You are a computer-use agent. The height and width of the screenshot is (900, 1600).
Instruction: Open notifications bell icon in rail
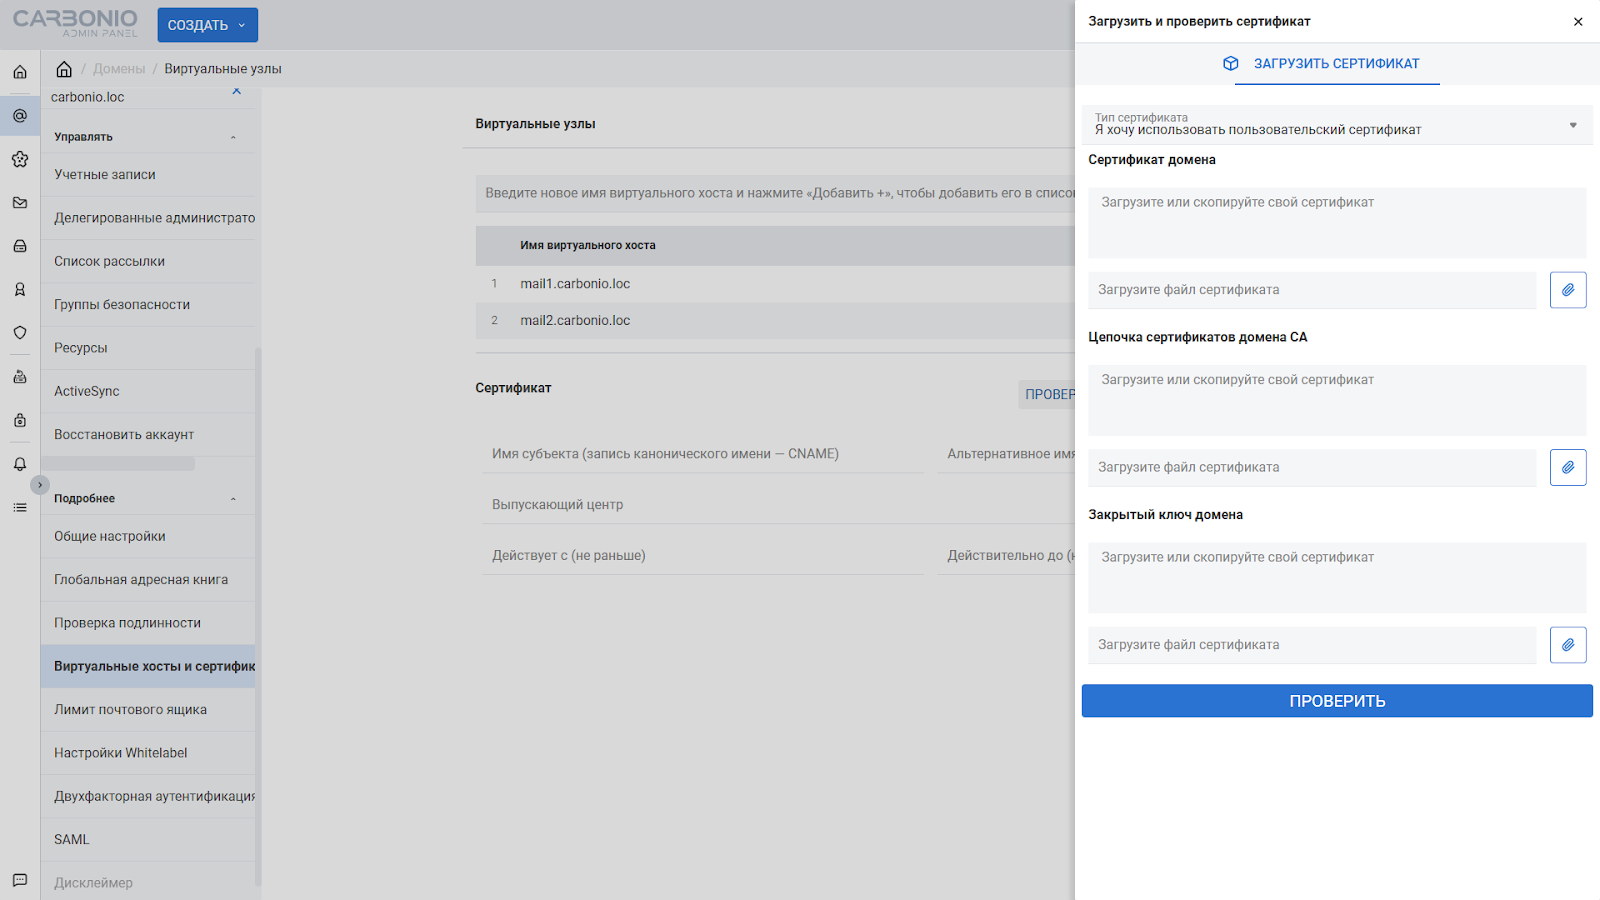point(20,464)
